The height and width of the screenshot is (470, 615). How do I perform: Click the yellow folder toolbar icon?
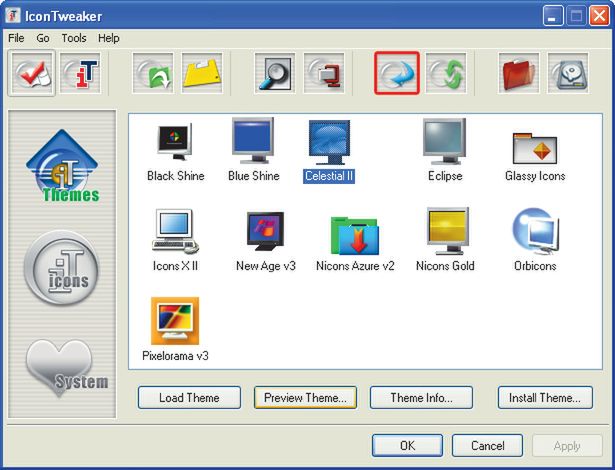(x=202, y=73)
